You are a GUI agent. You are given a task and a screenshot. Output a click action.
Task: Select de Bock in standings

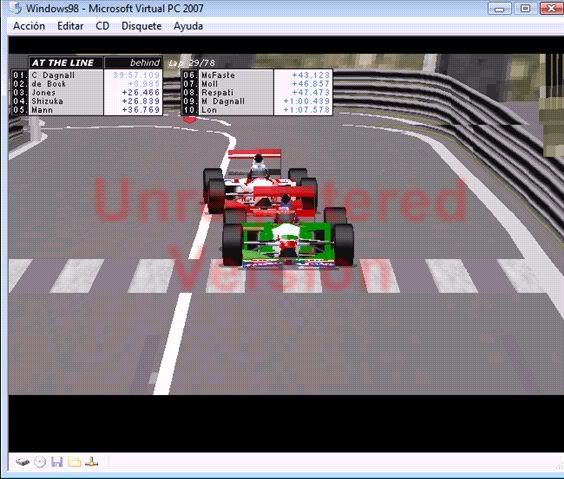pos(49,84)
